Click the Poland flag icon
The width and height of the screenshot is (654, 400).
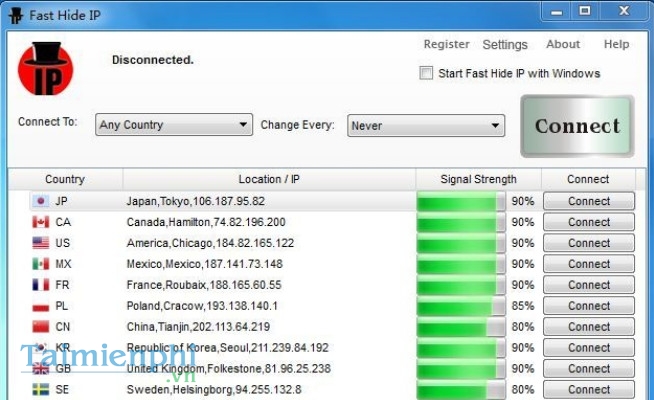pos(40,306)
